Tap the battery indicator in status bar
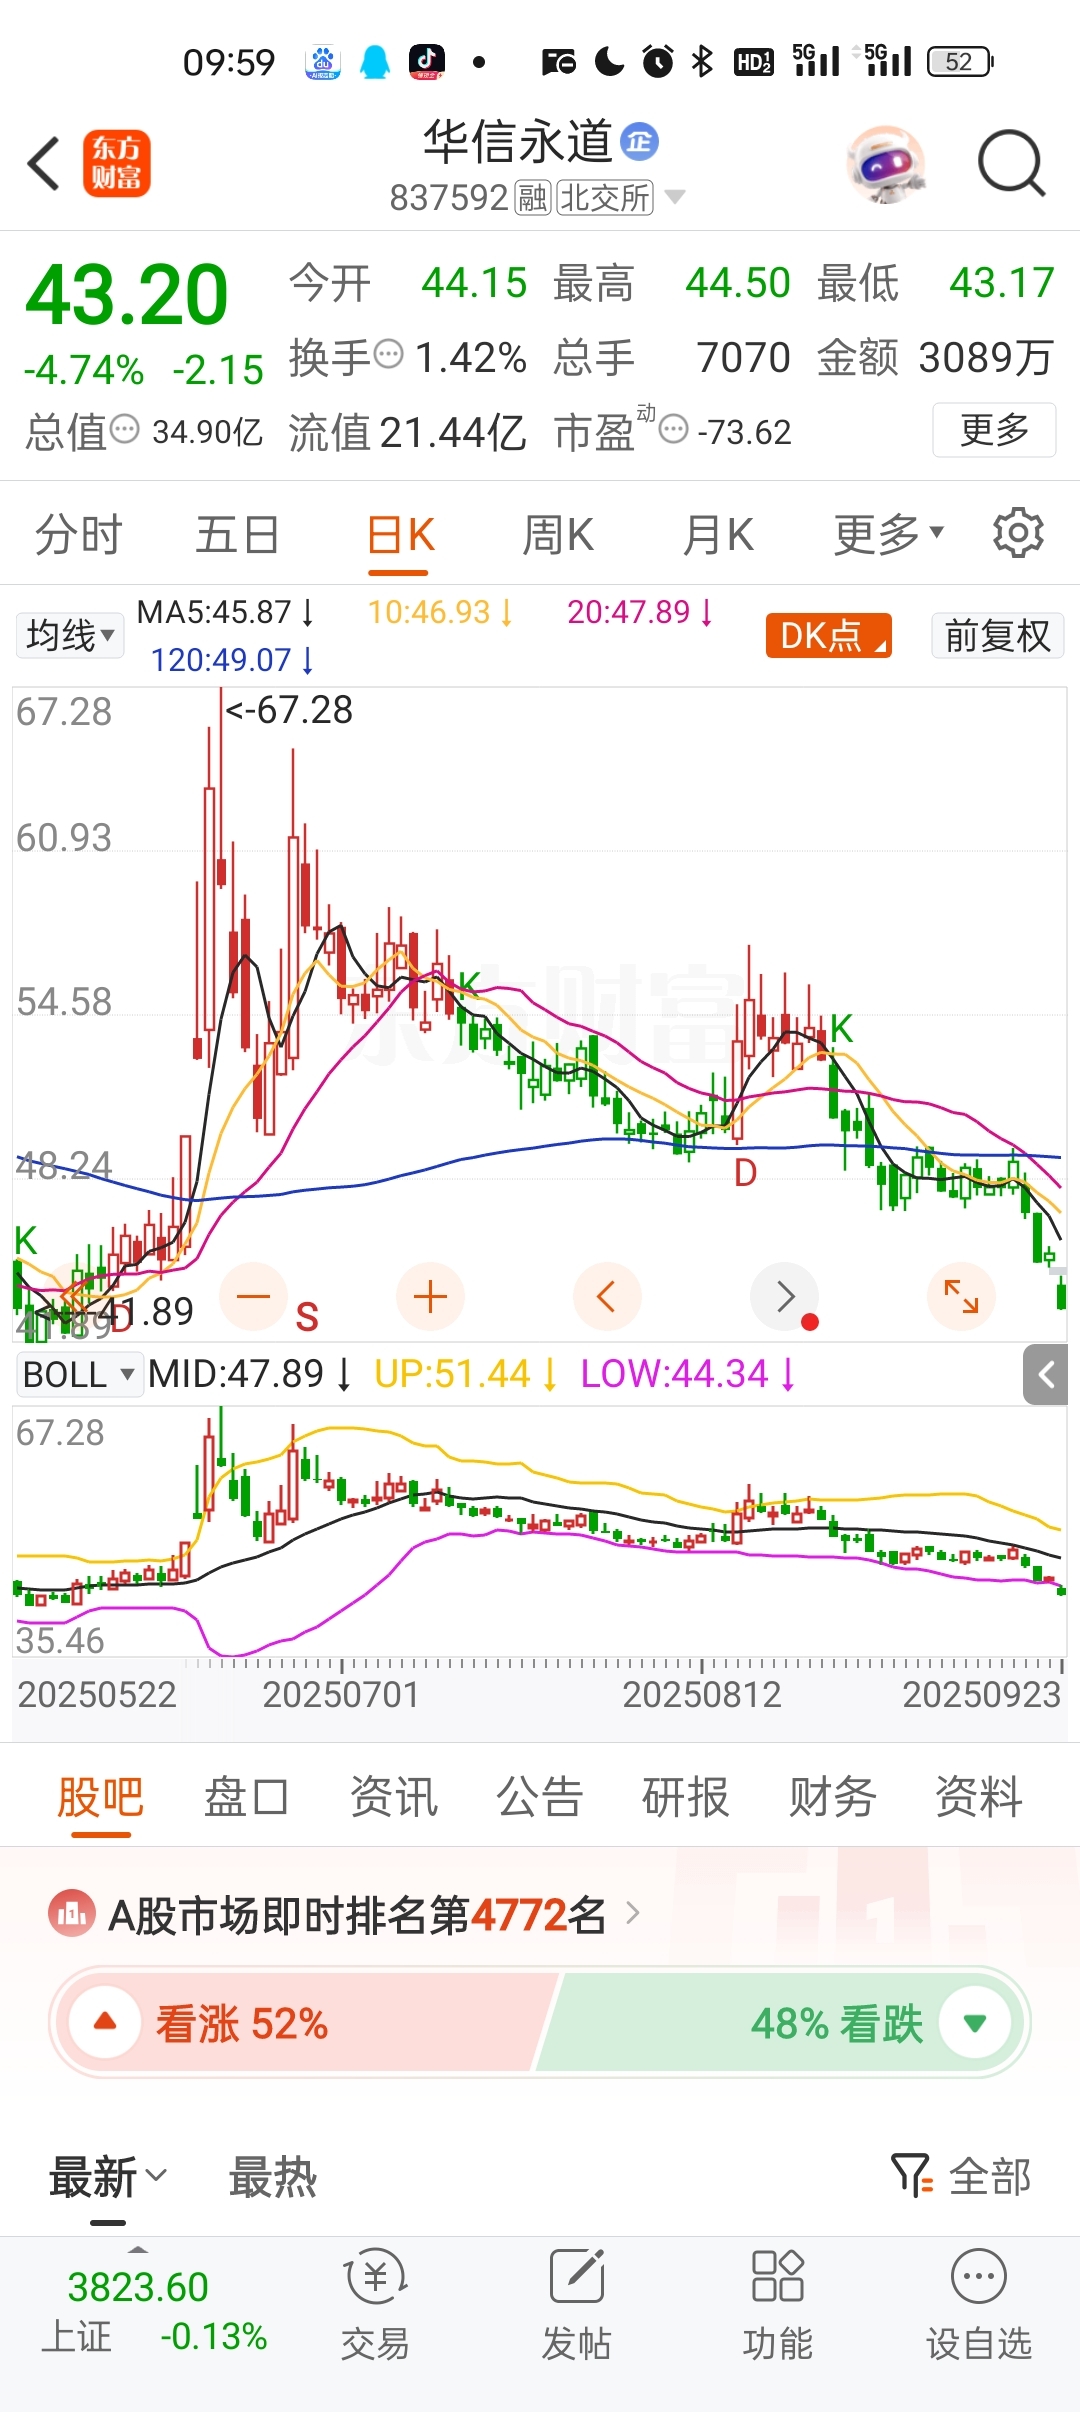Screen dimensions: 1080x2412 960,62
